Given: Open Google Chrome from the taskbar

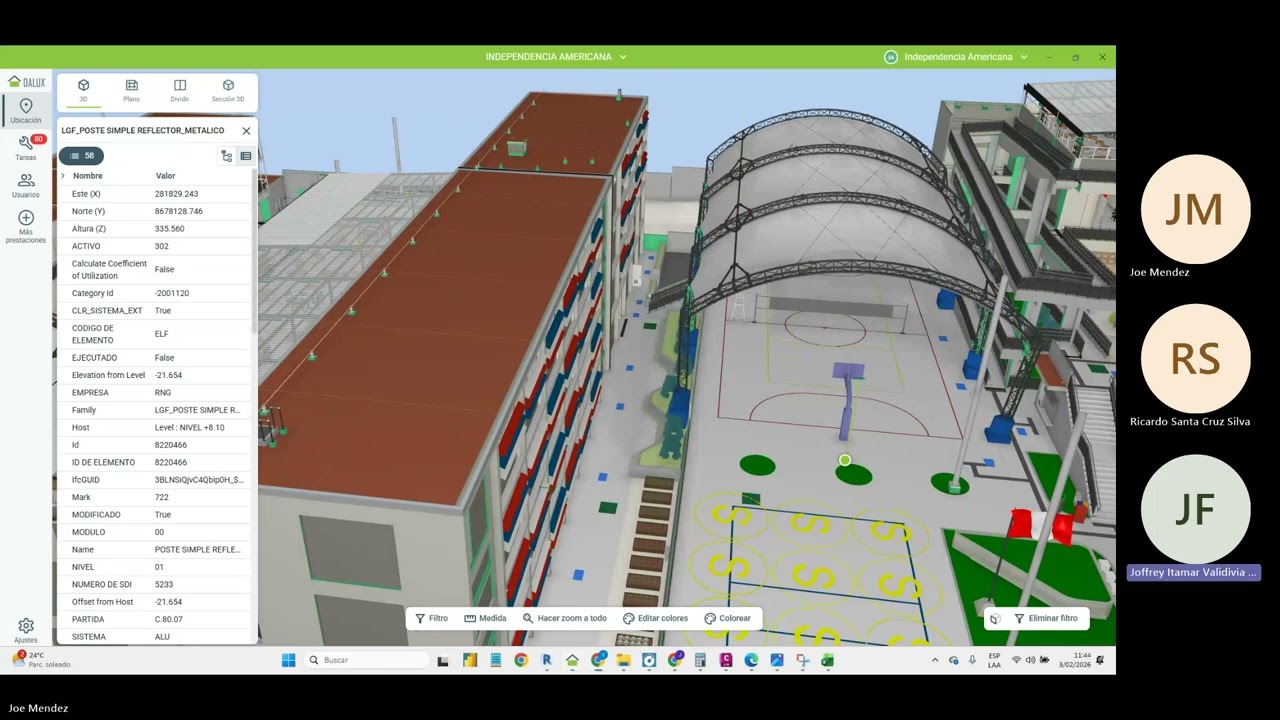Looking at the screenshot, I should (521, 660).
